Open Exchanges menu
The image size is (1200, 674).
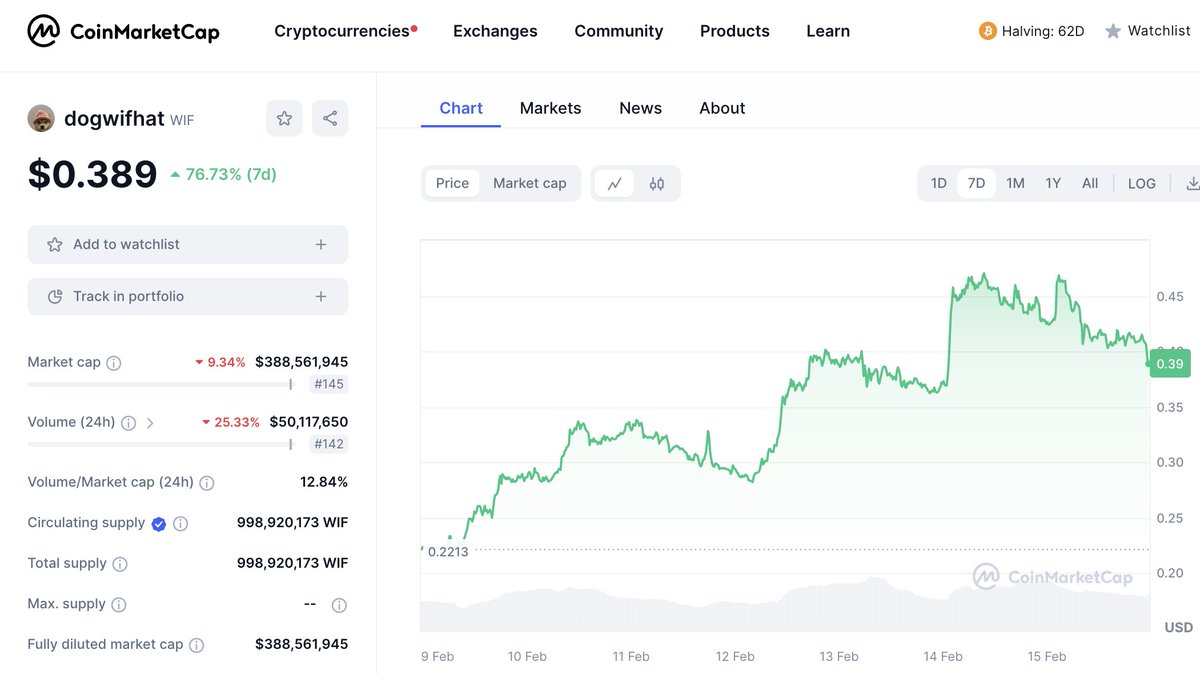coord(495,31)
